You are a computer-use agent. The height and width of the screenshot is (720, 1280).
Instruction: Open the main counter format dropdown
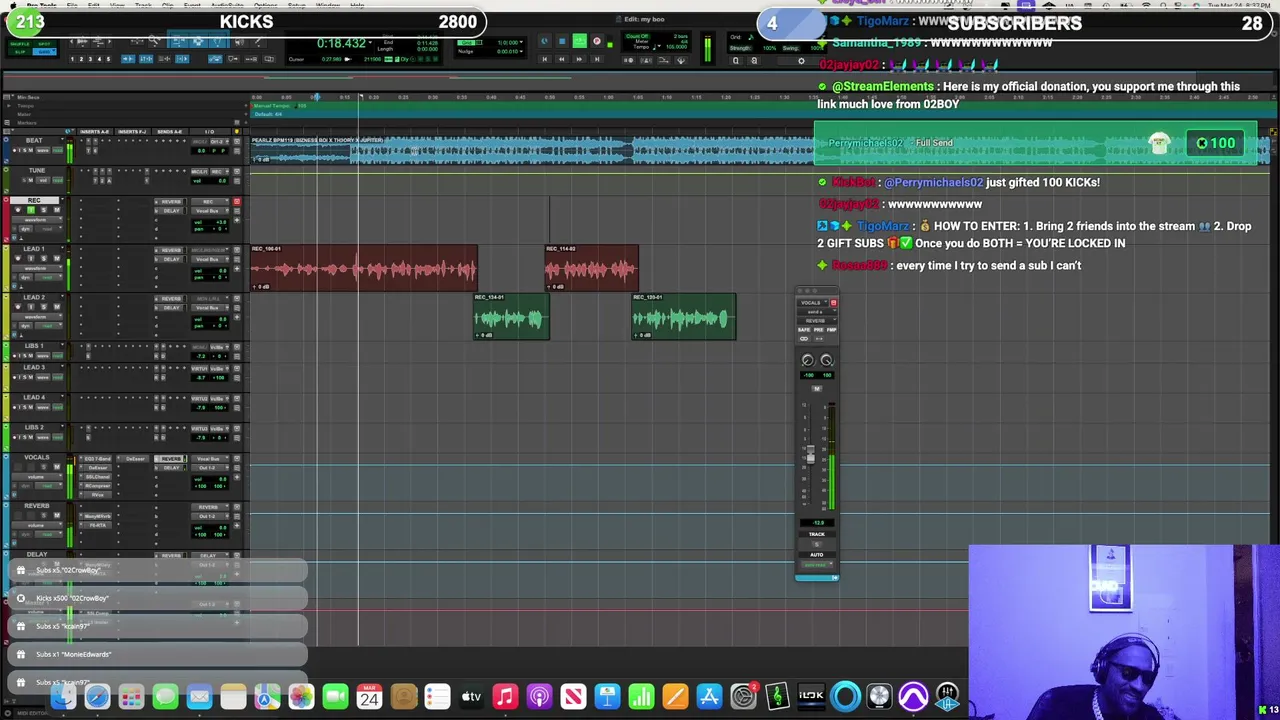coord(370,43)
